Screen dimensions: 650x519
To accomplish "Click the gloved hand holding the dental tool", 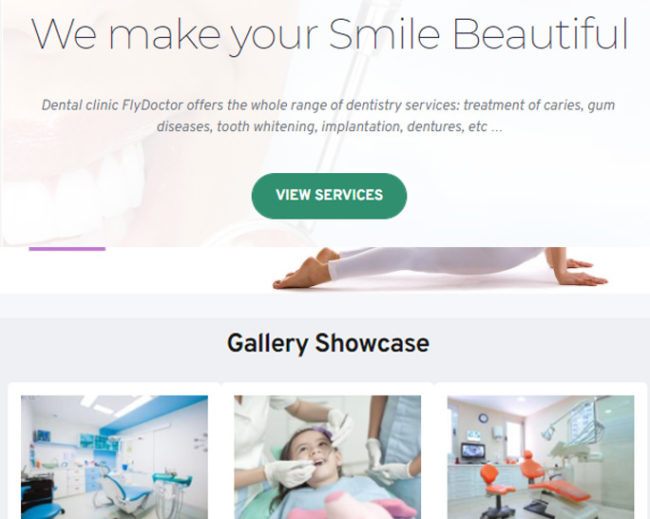I will pyautogui.click(x=291, y=473).
